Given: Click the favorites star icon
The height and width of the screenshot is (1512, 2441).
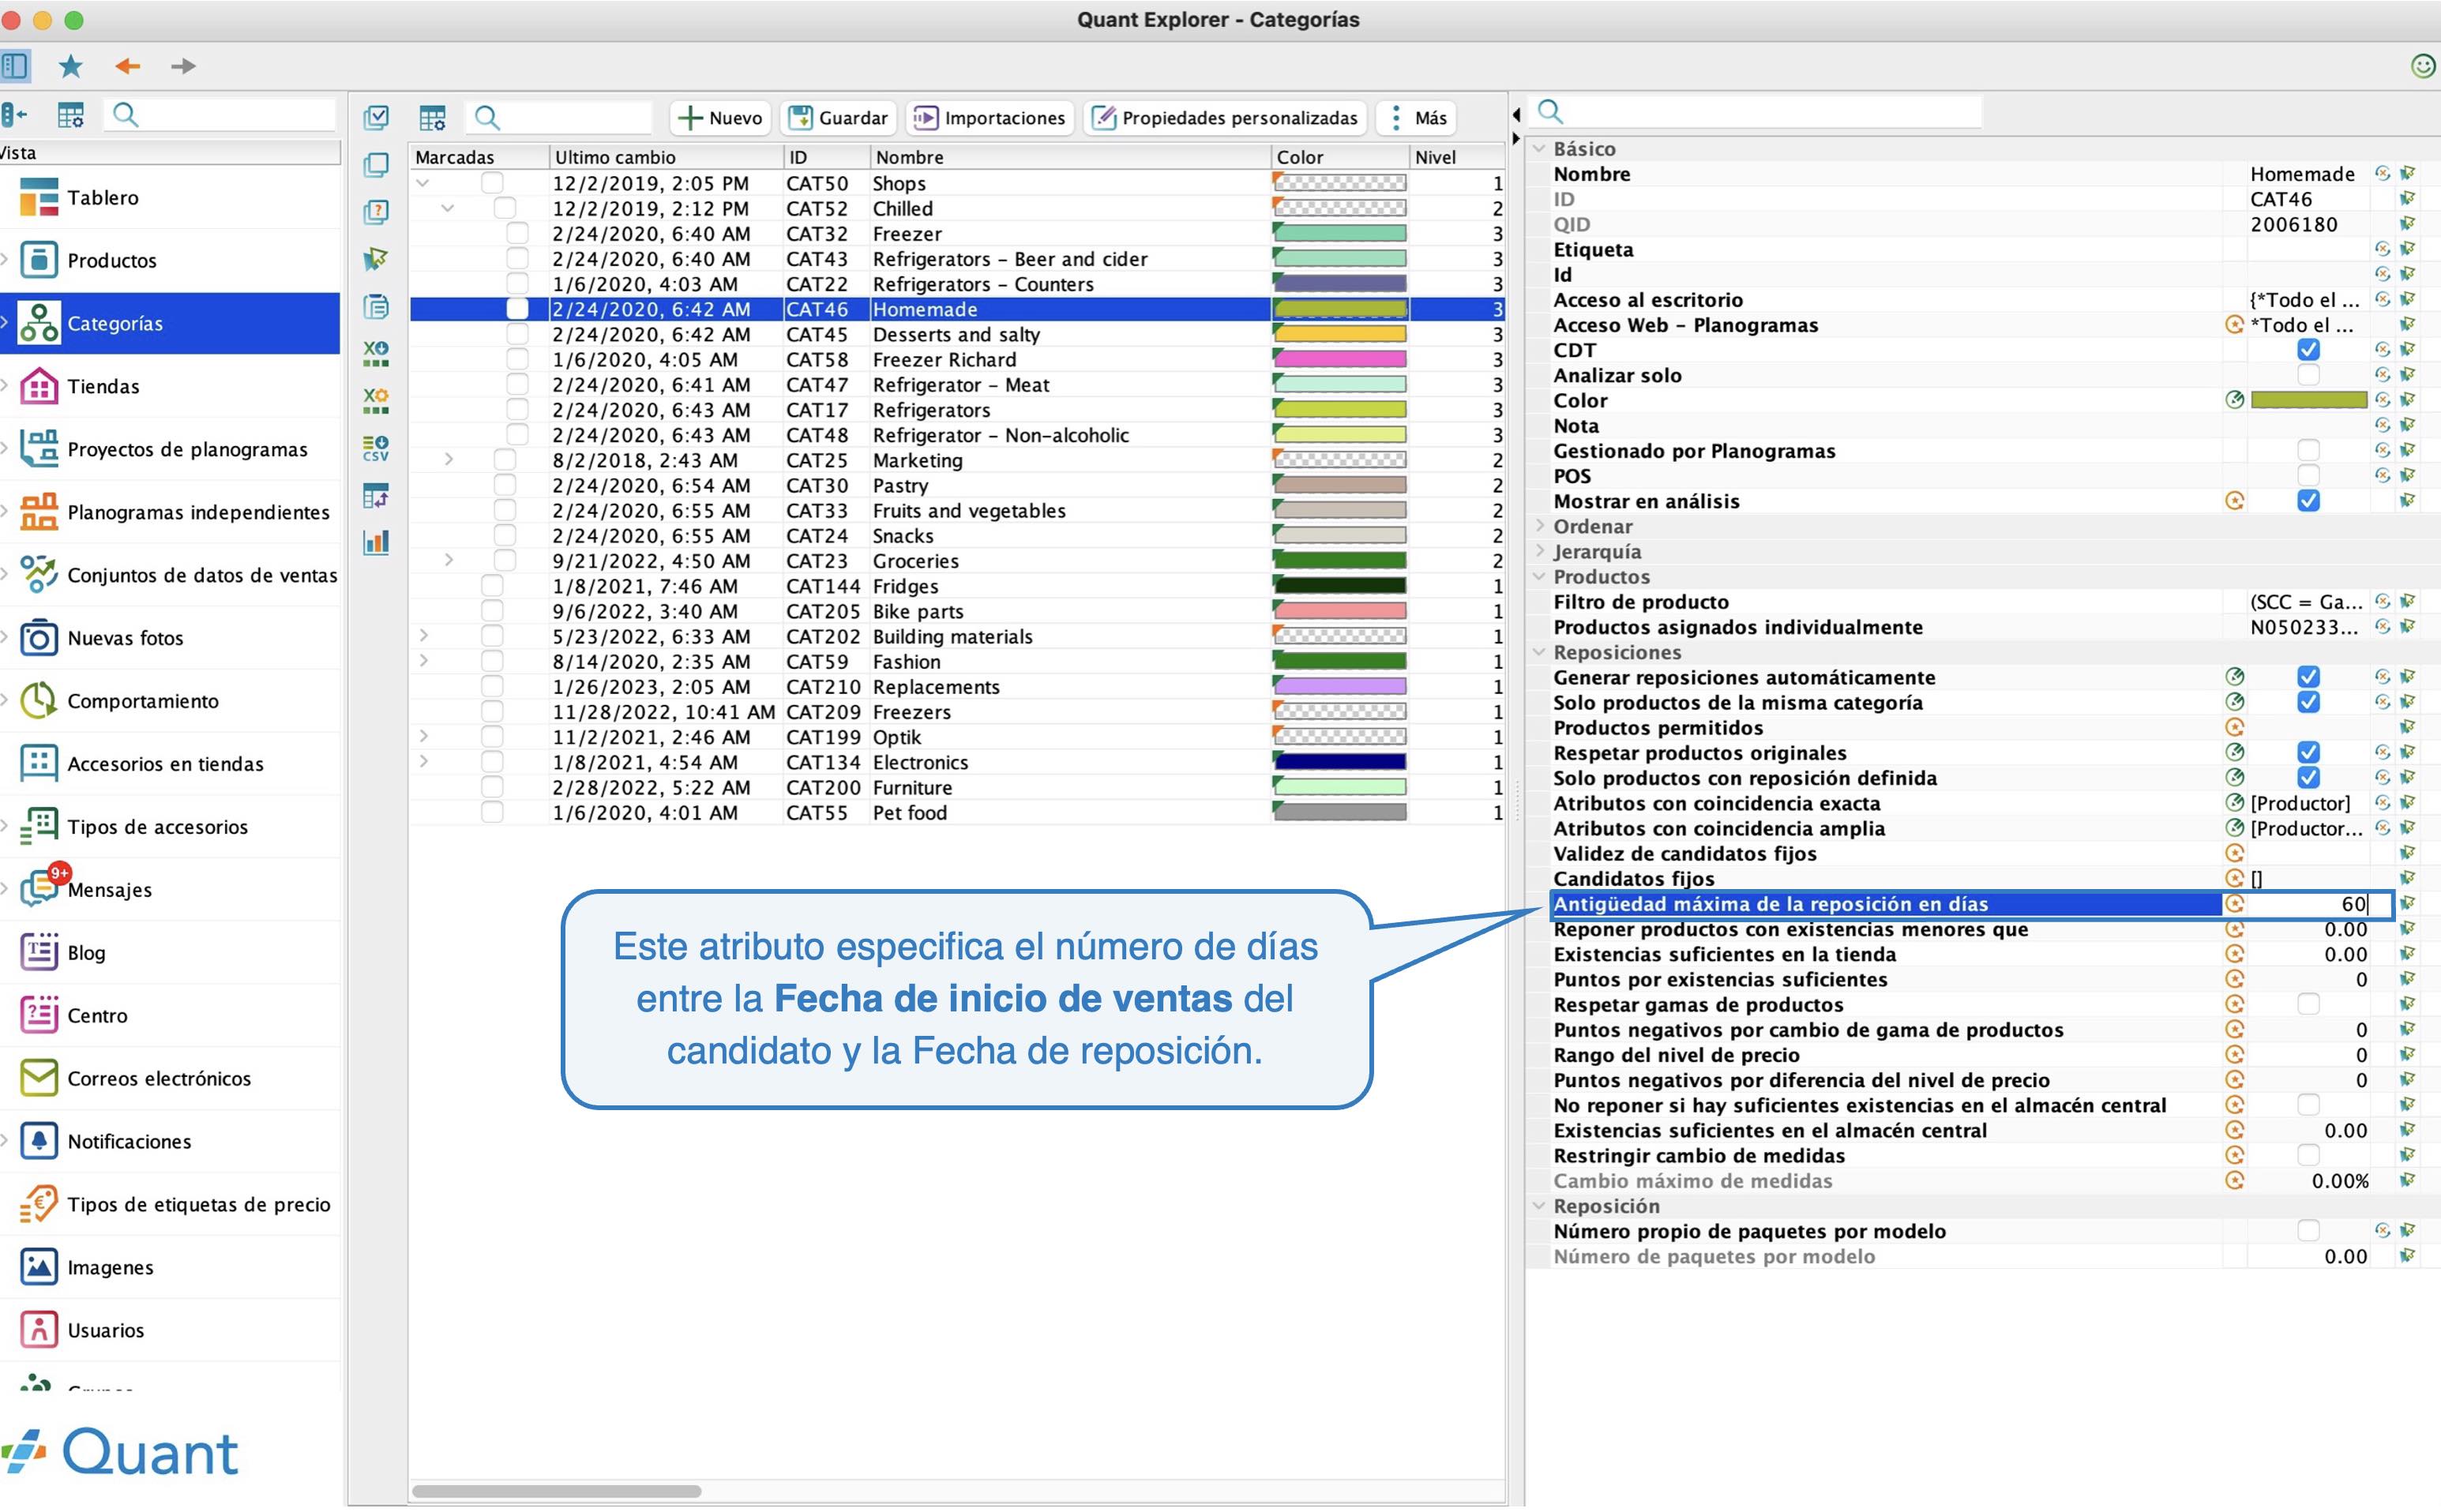Looking at the screenshot, I should tap(70, 66).
